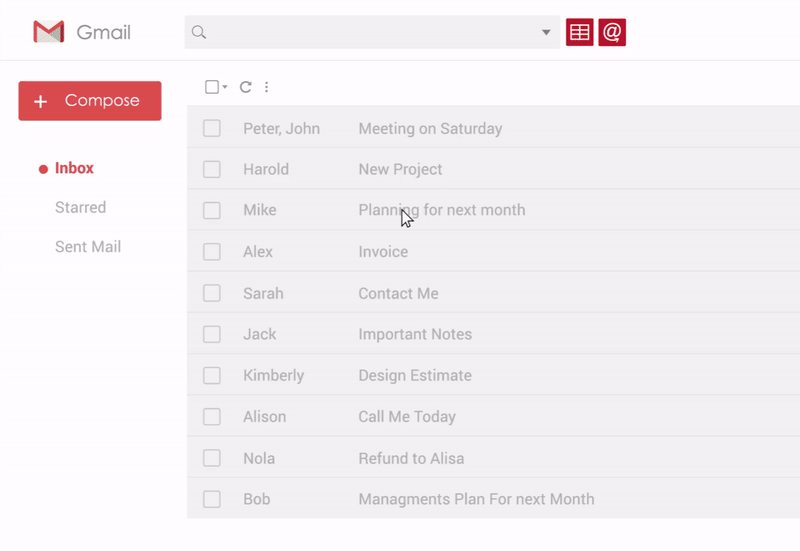The image size is (800, 551).
Task: Select the checkbox for Alex's Invoice email
Action: click(x=212, y=252)
